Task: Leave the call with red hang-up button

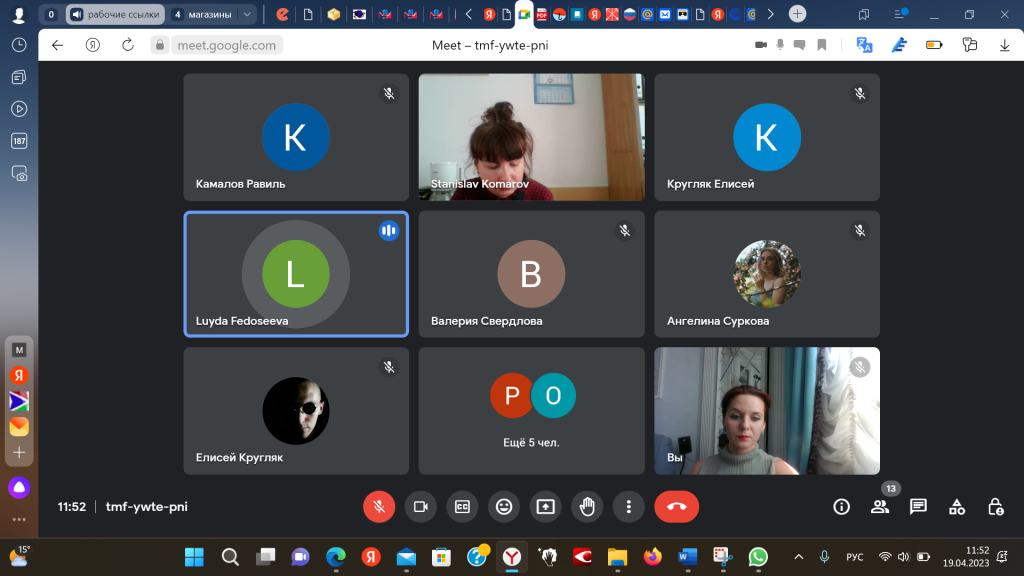Action: (x=677, y=507)
